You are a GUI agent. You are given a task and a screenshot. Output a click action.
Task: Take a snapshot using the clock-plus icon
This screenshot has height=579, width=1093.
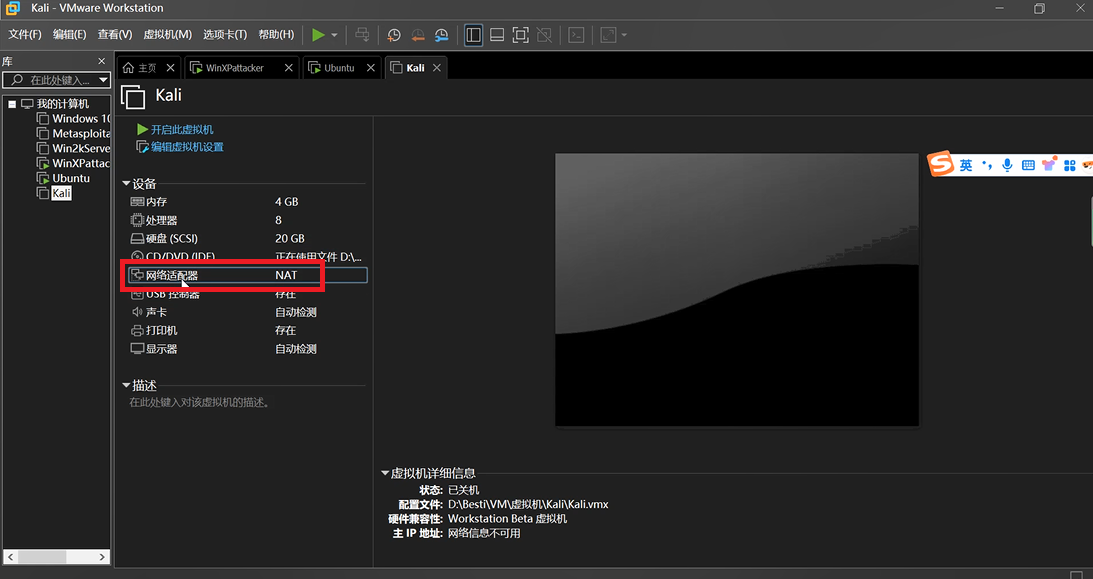(x=394, y=35)
